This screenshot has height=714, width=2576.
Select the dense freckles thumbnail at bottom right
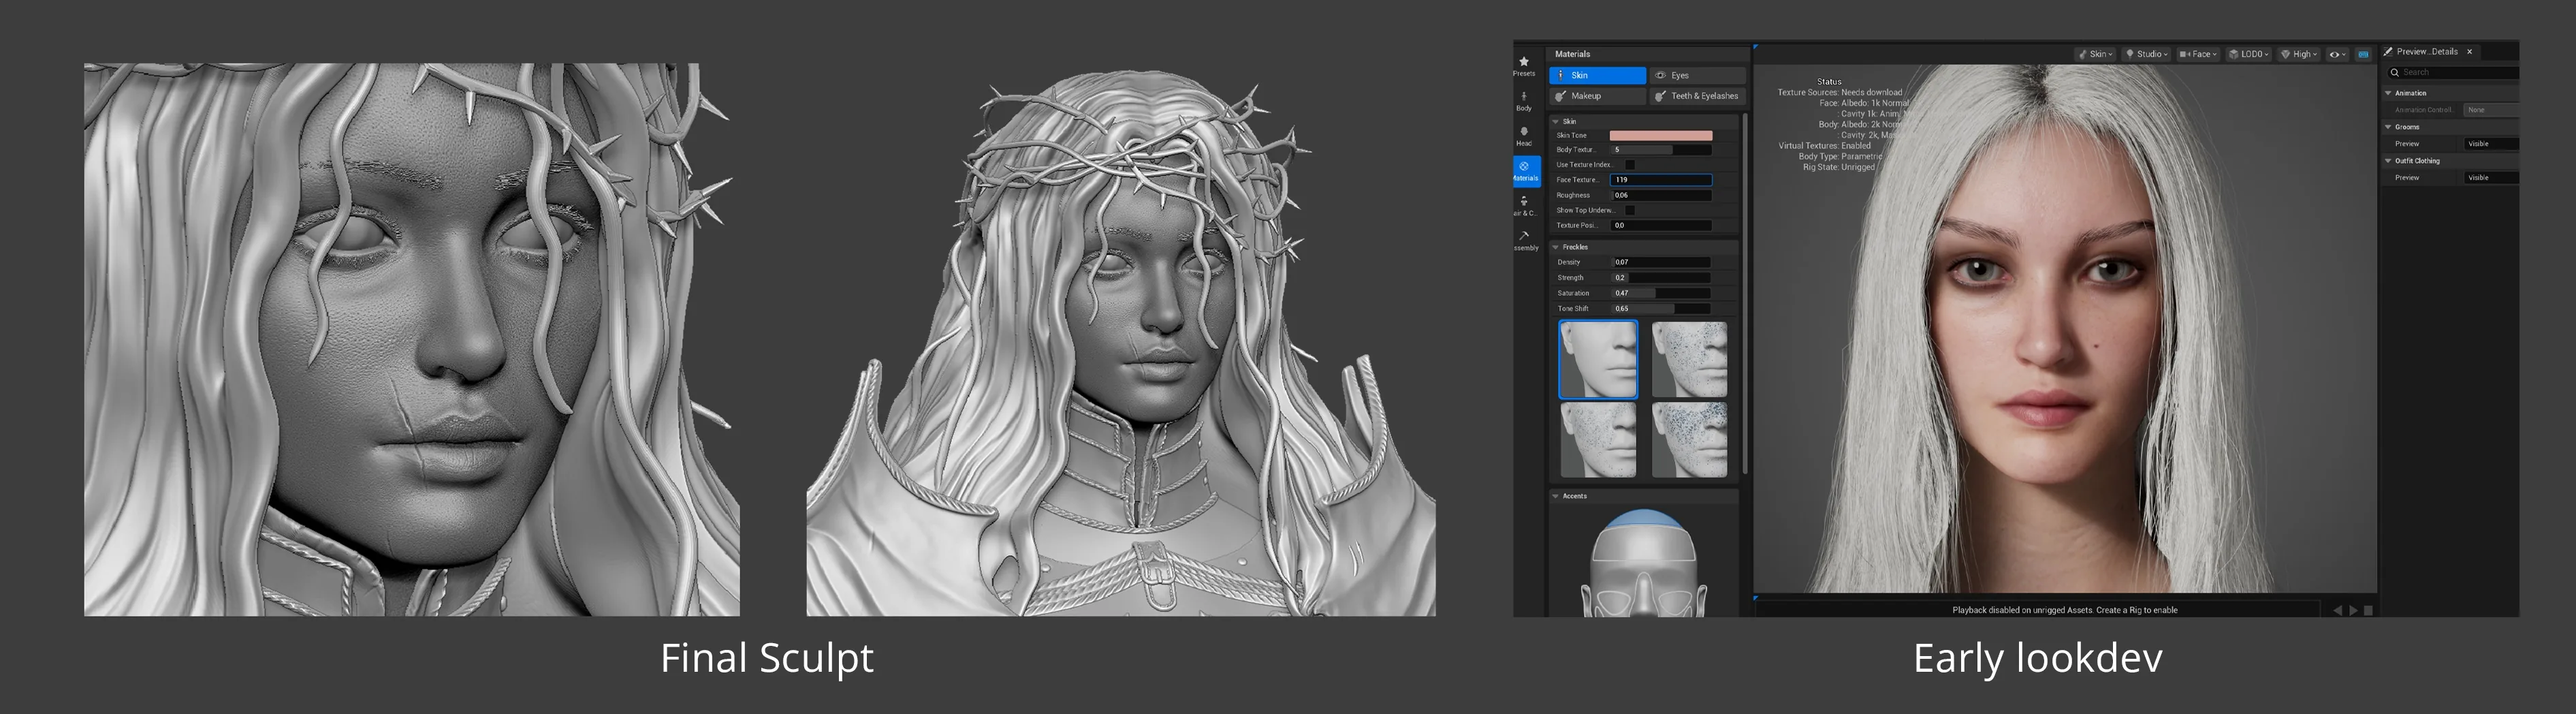(x=1689, y=440)
